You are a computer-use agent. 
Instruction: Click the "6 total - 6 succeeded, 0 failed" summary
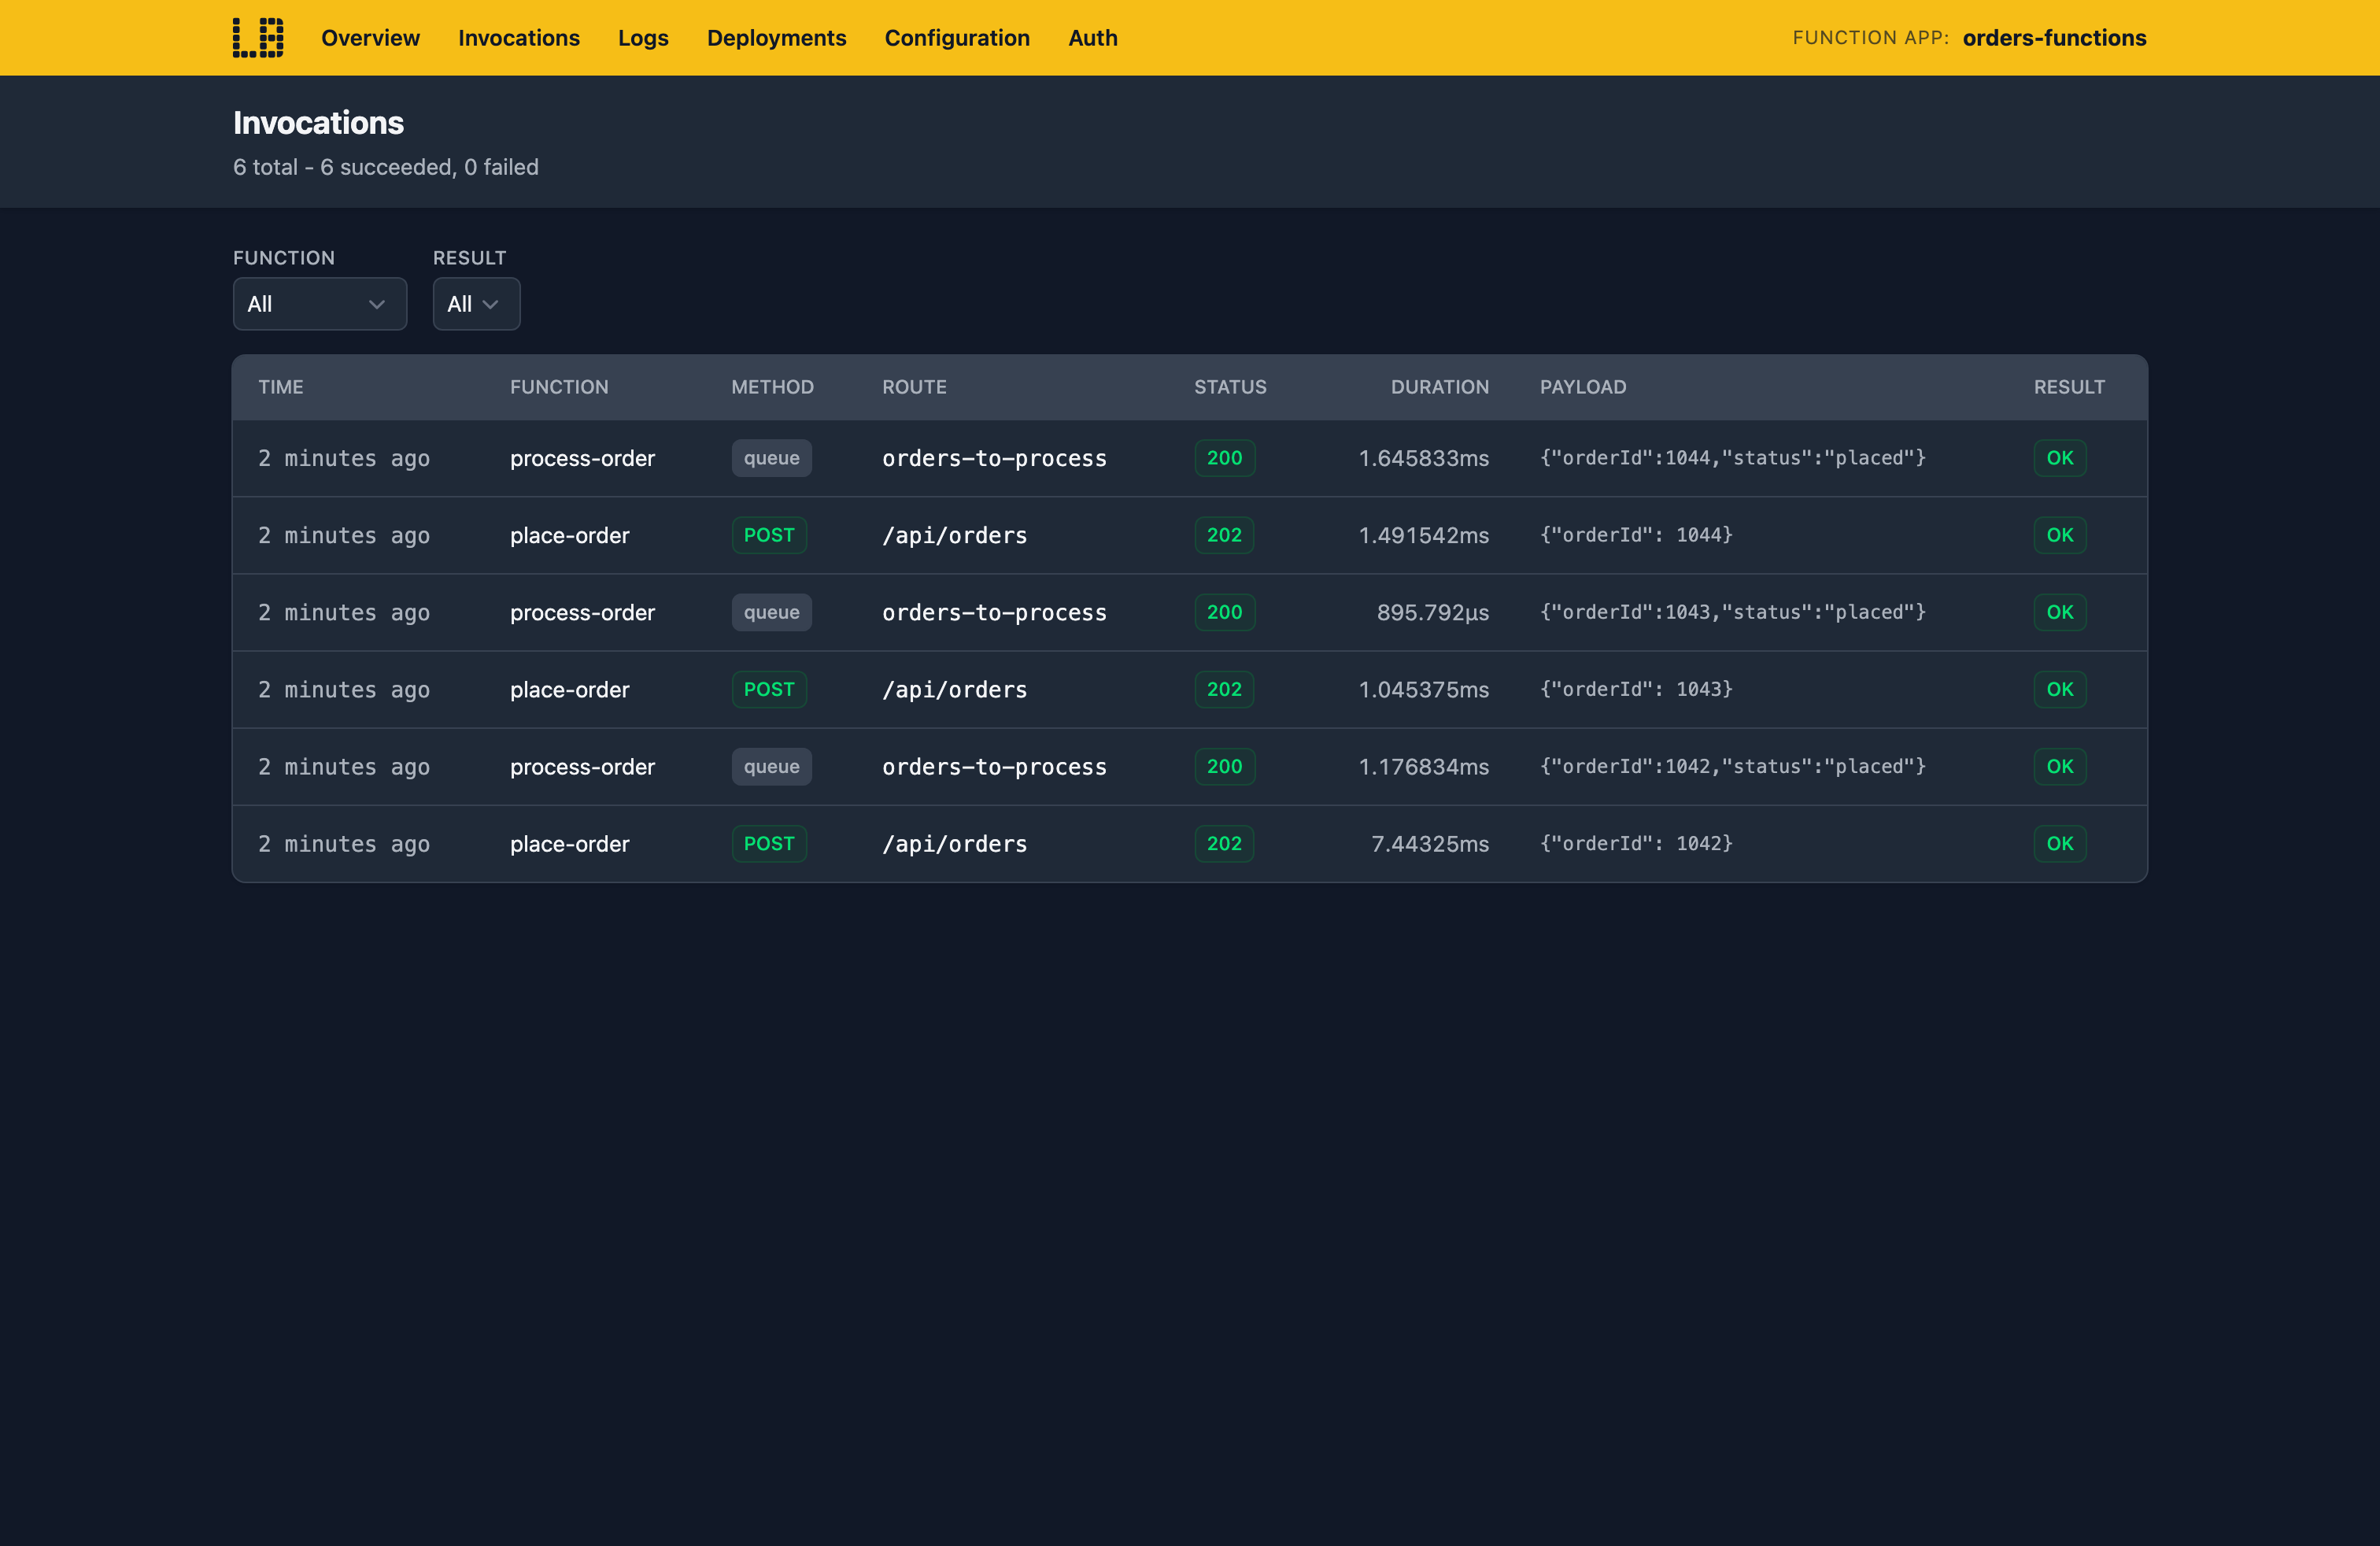coord(386,167)
